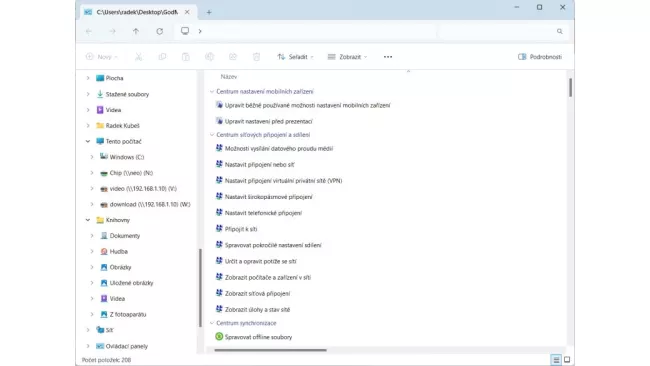Open the Nový dropdown button
Screen dimensions: 650x366
pos(102,57)
